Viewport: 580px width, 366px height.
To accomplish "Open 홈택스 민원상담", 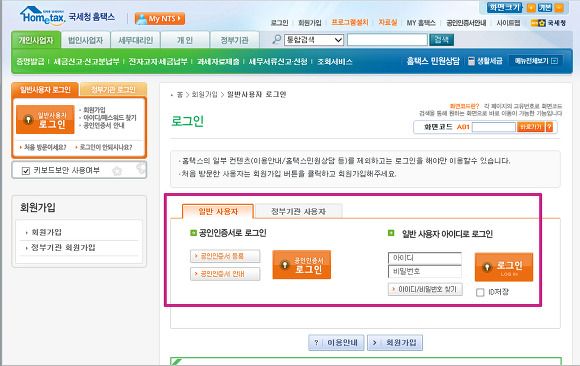I will (x=433, y=61).
